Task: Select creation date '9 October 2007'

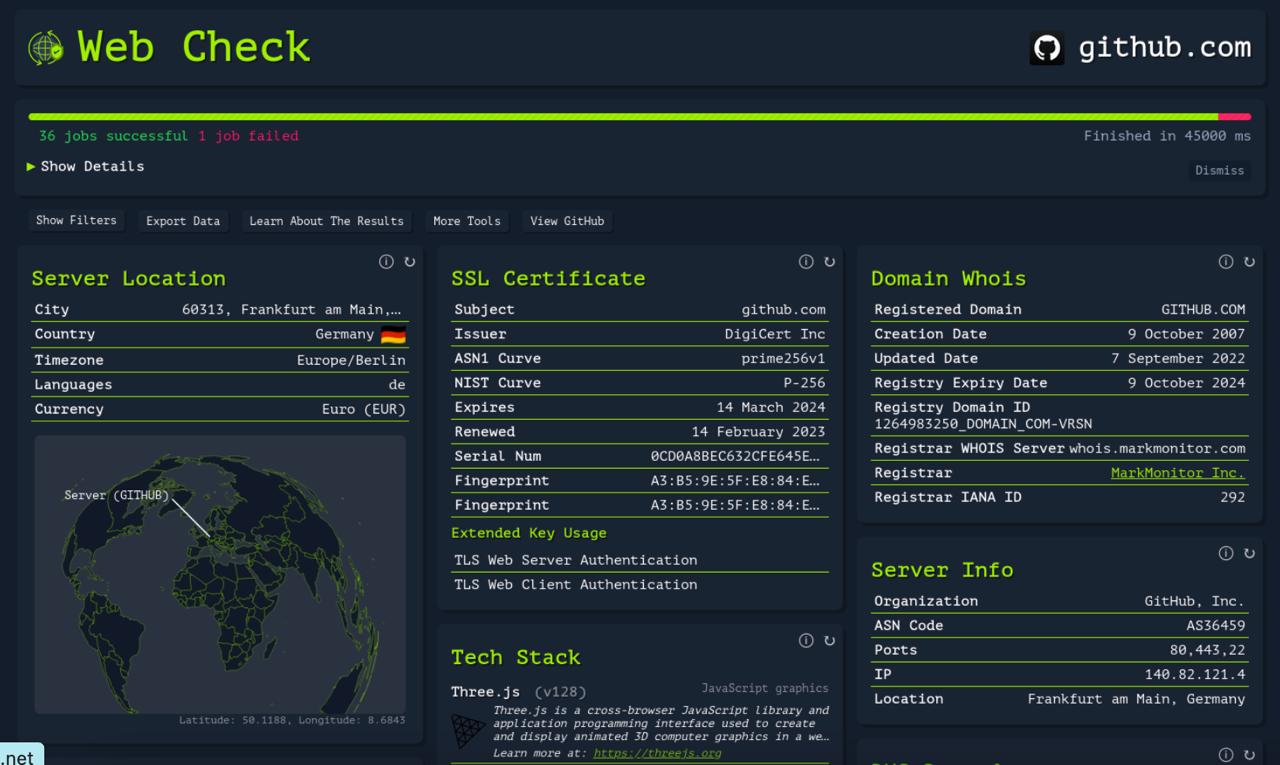Action: coord(1187,334)
